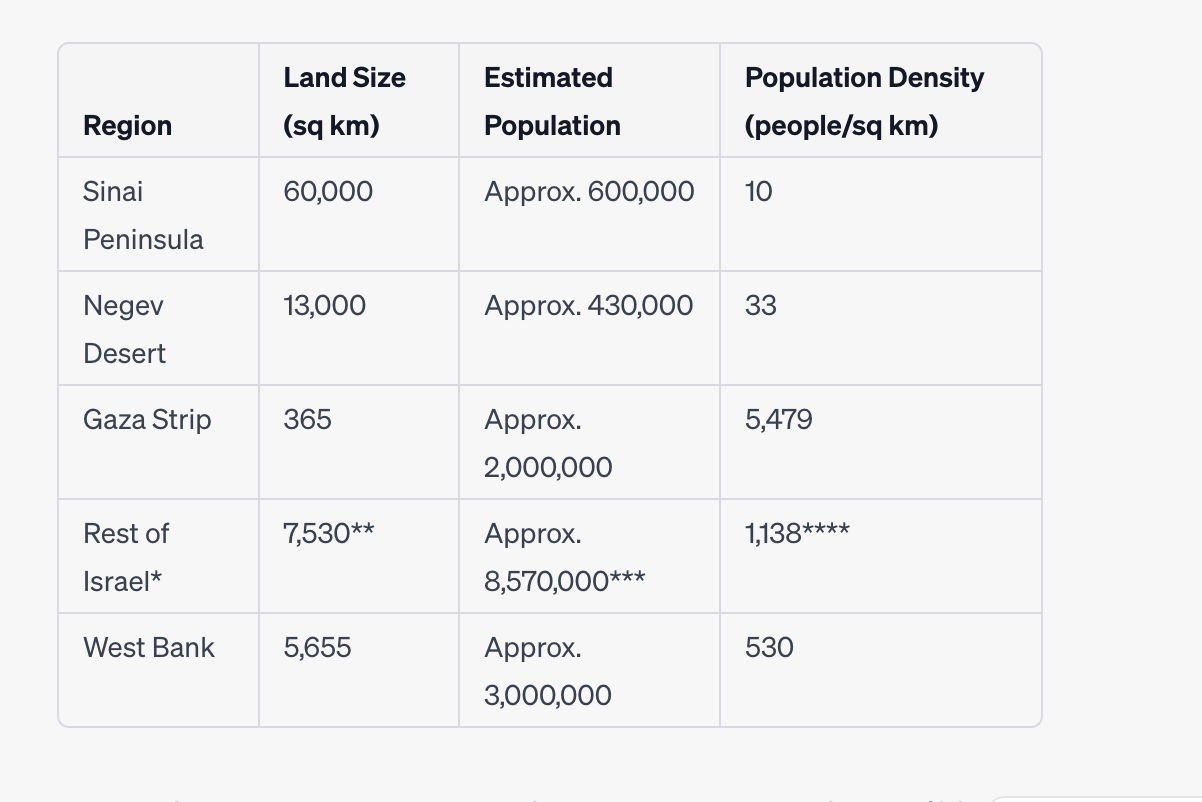Select the 5,655 land size value

click(x=318, y=647)
